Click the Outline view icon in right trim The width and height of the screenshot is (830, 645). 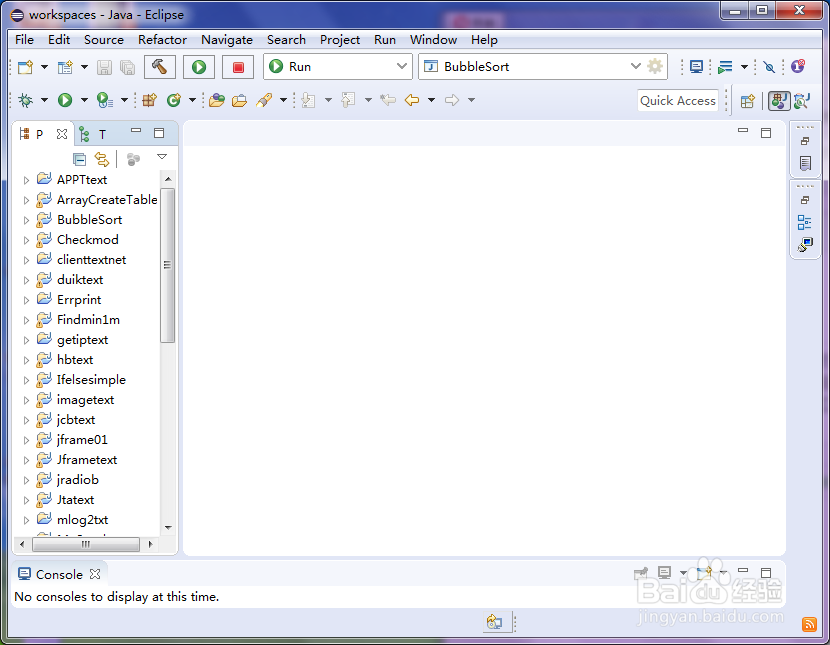coord(805,222)
